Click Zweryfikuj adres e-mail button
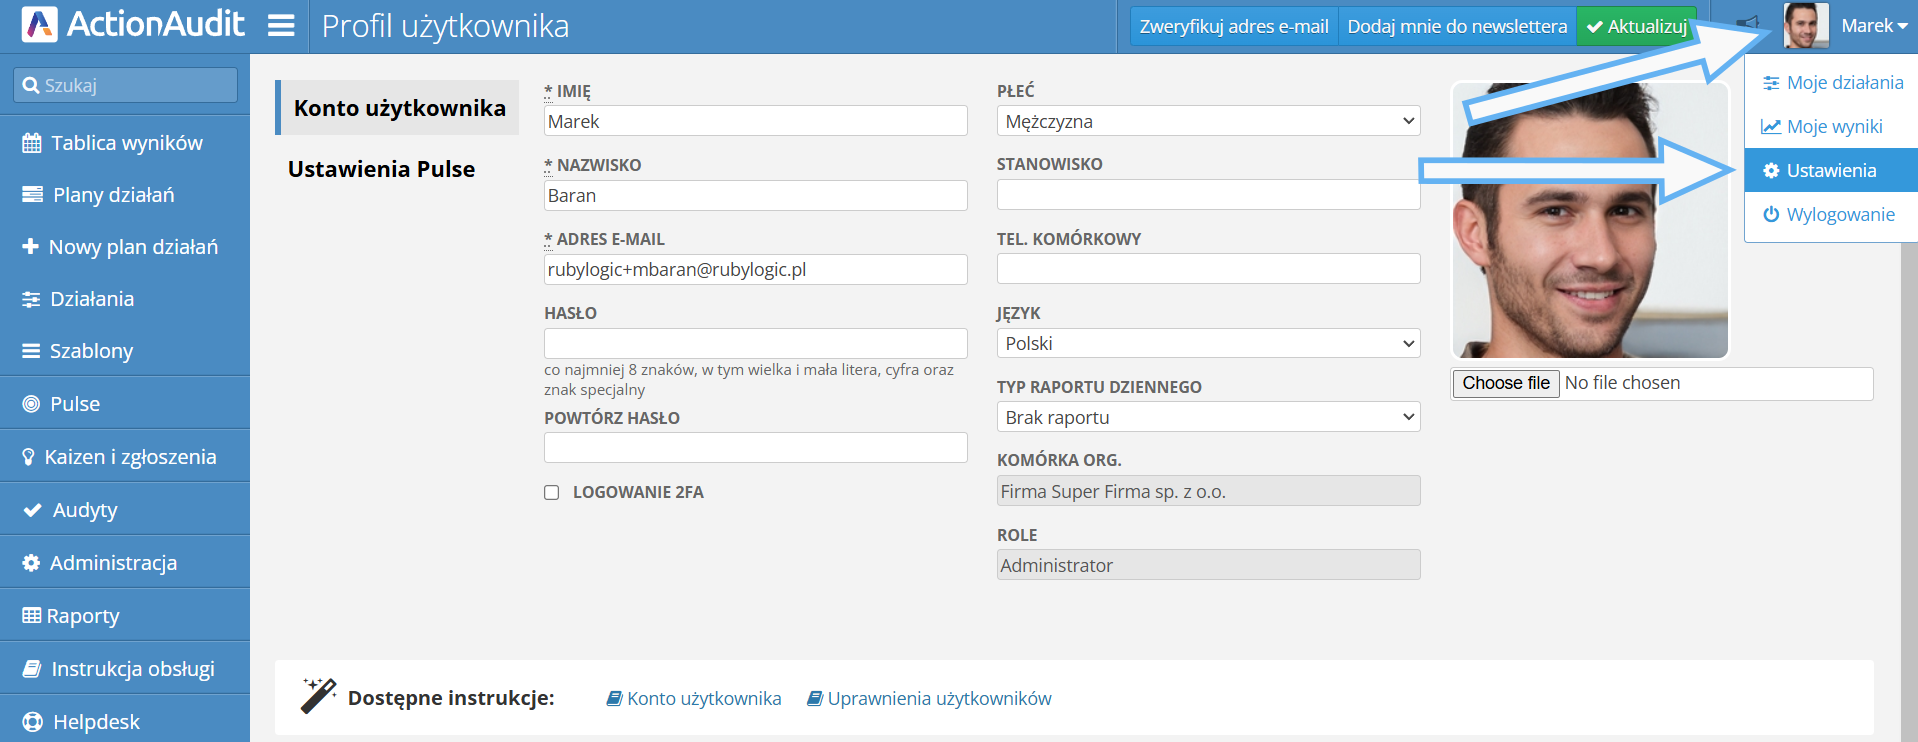 click(1233, 27)
